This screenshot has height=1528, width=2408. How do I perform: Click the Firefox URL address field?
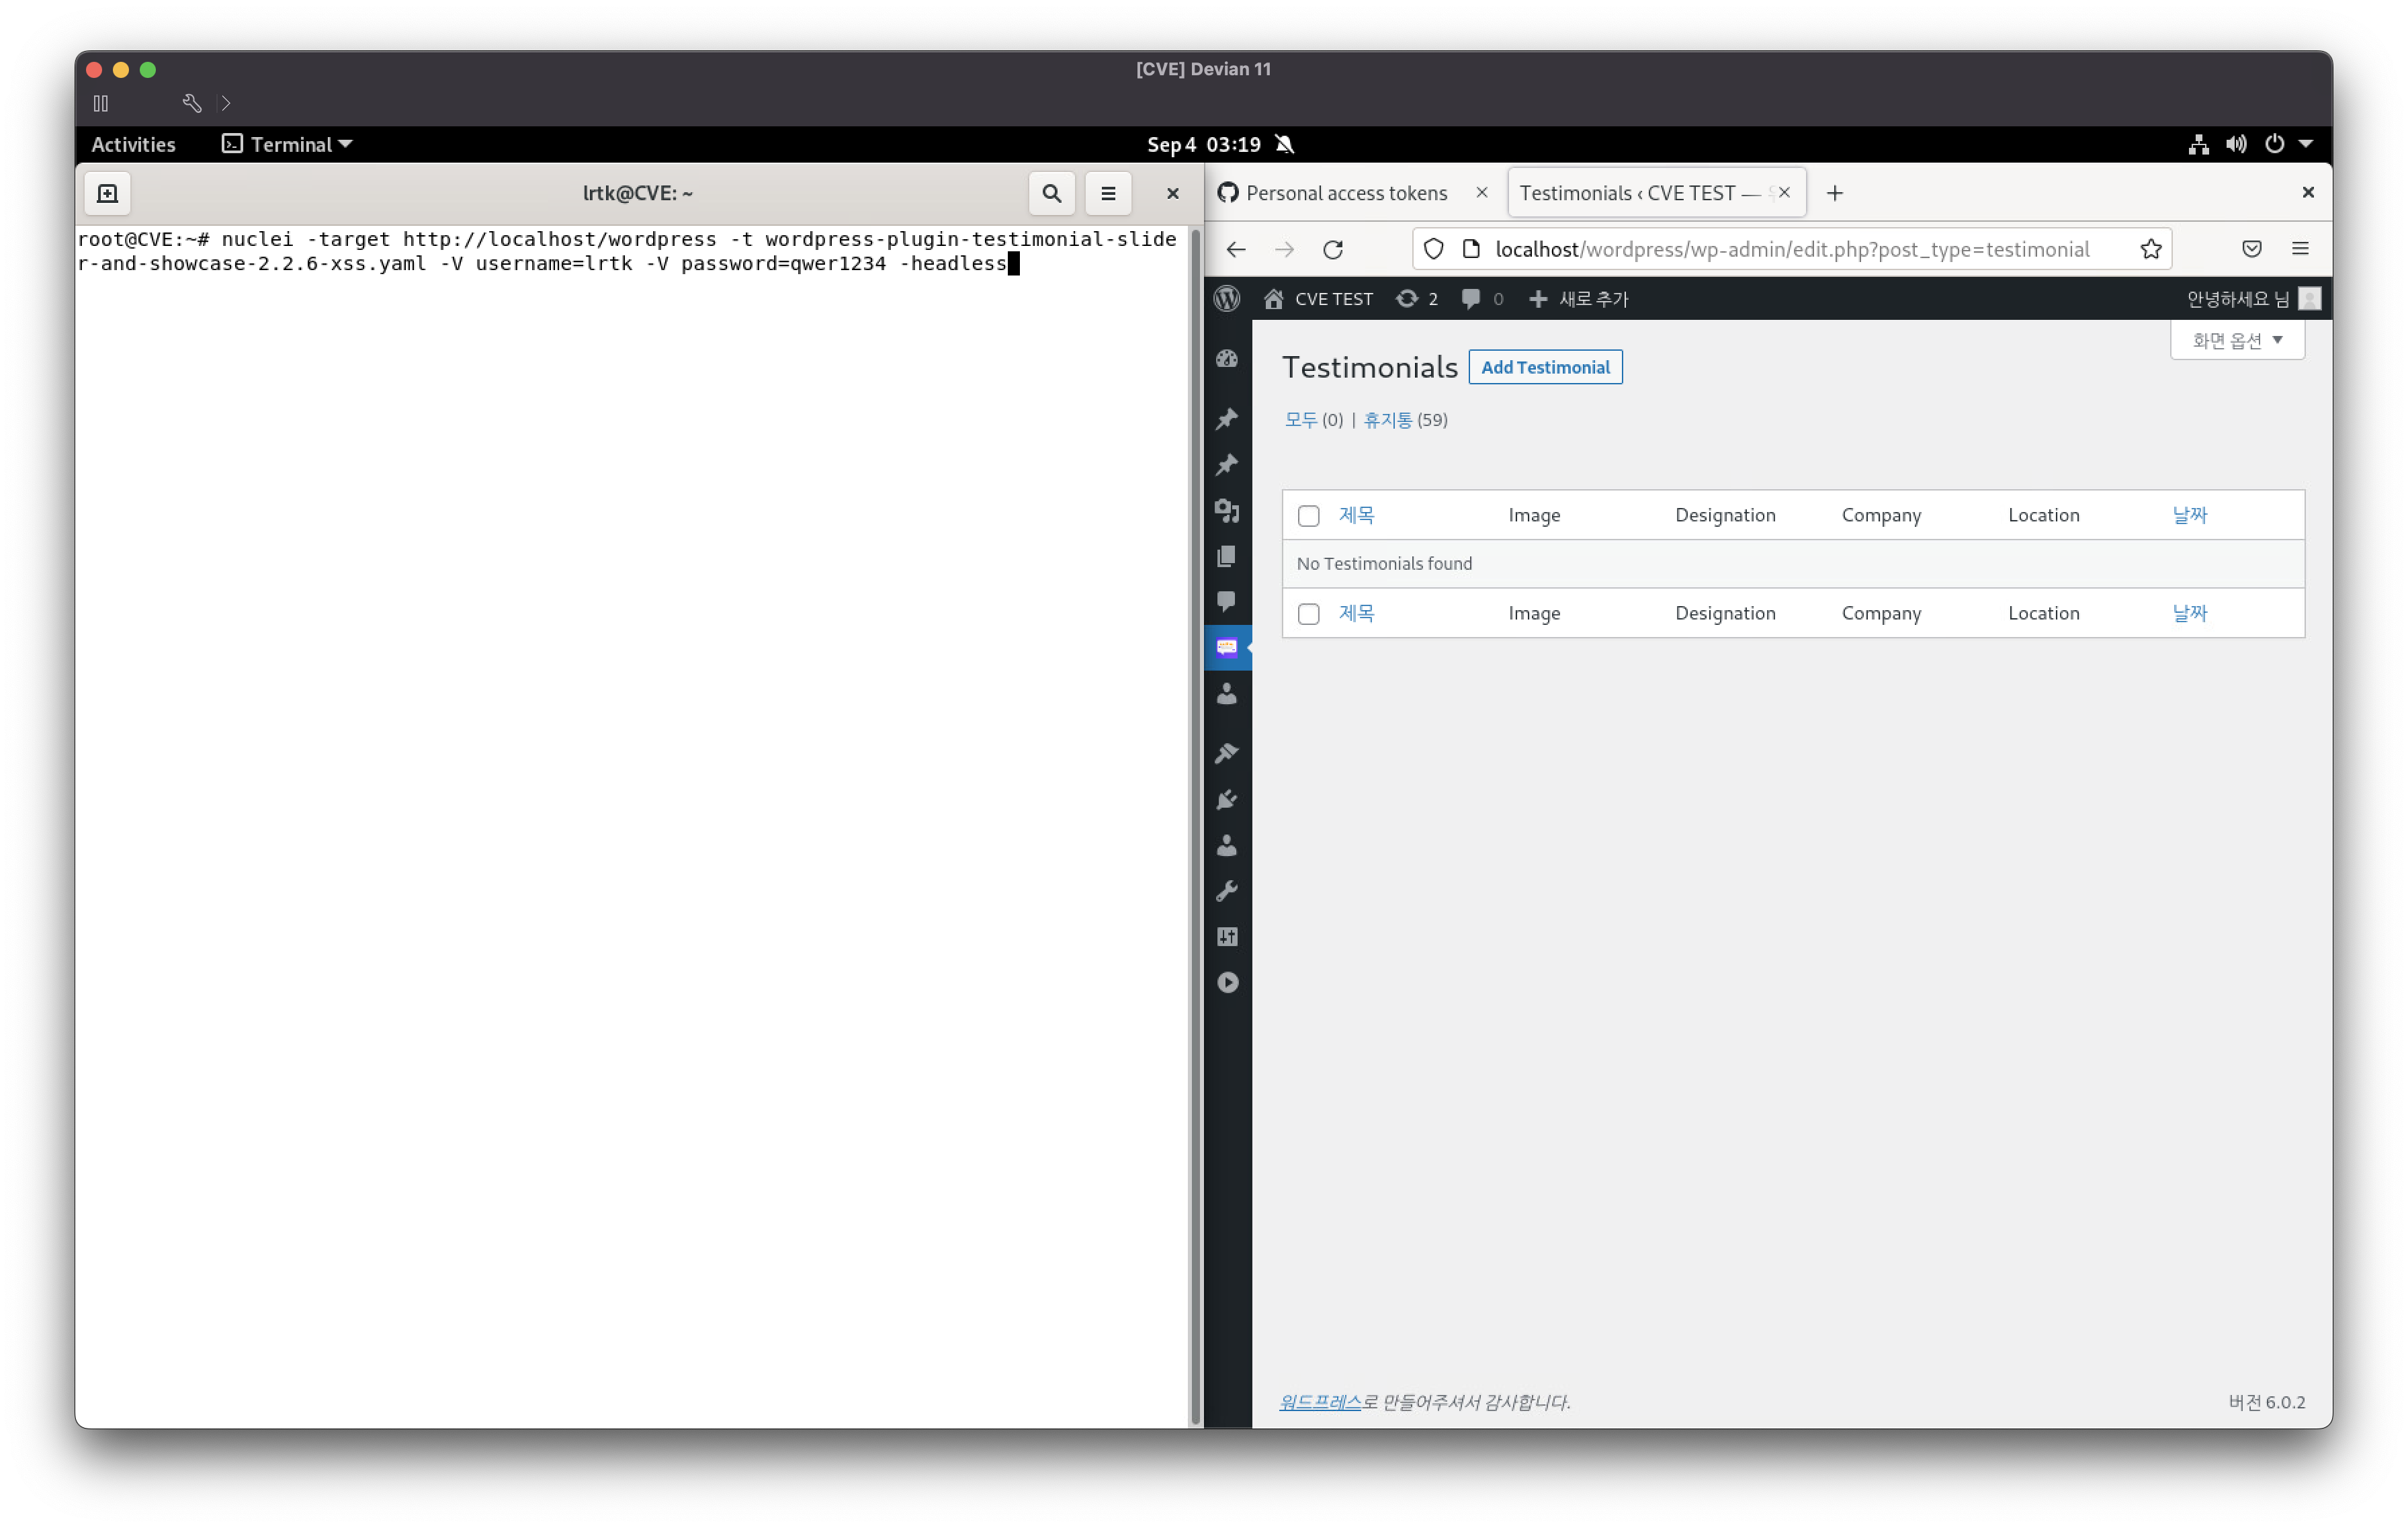point(1790,249)
